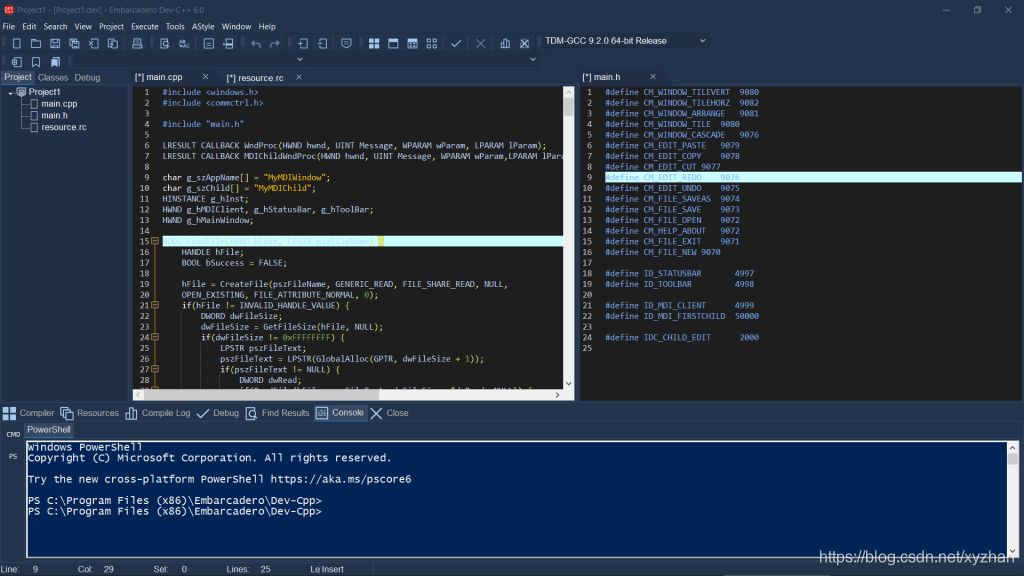
Task: Click the Toggle Comment icon
Action: (x=346, y=44)
